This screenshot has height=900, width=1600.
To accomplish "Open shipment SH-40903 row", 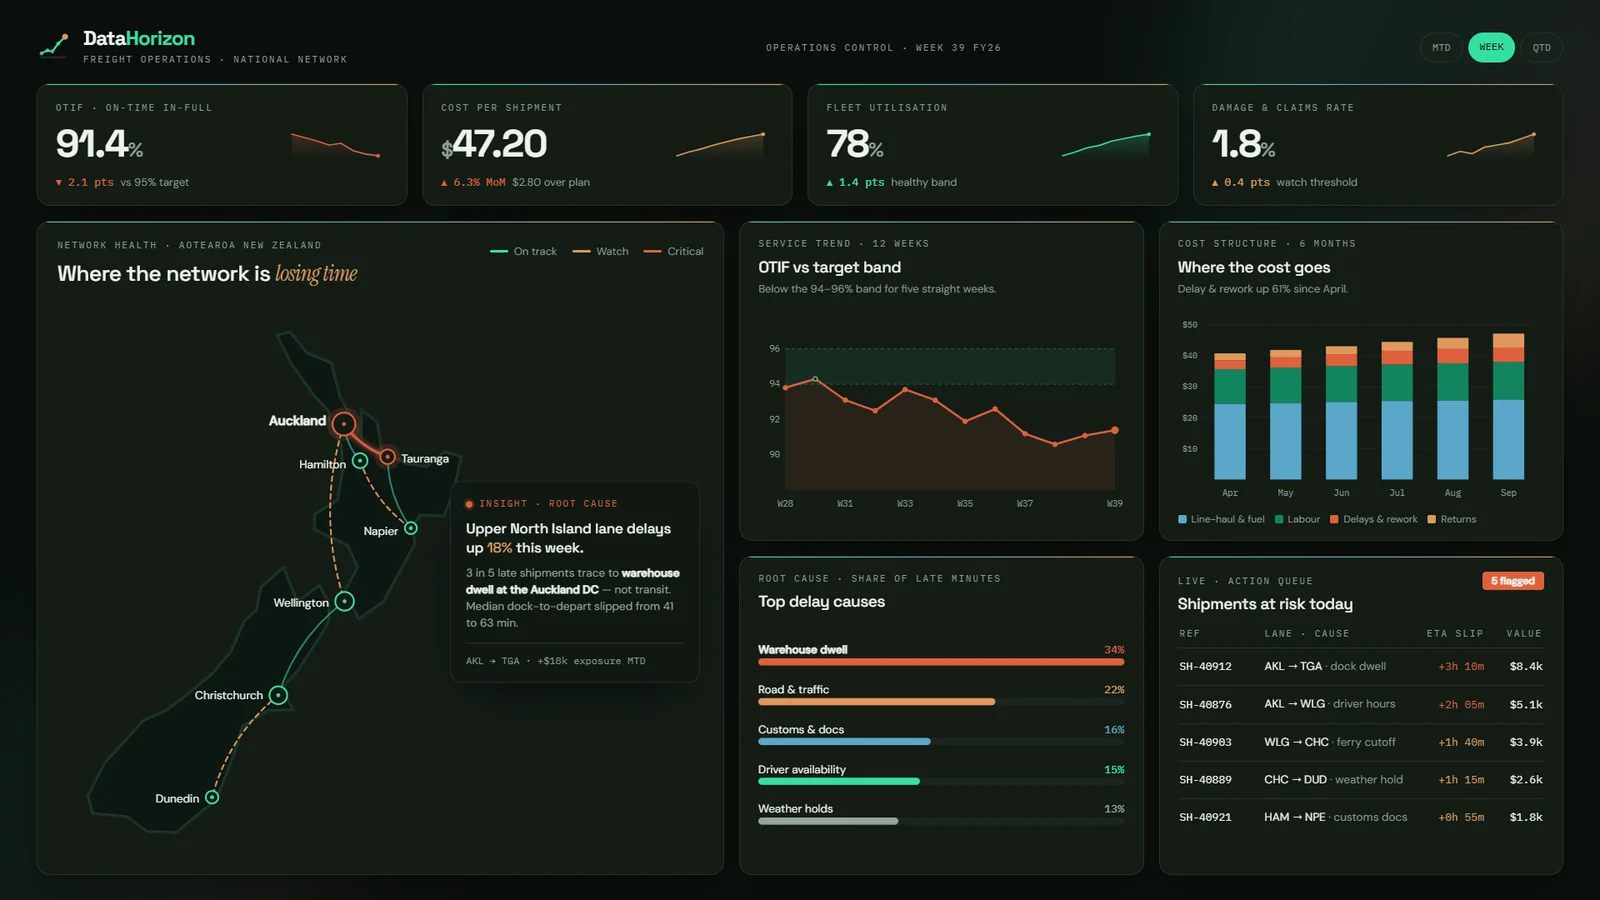I will 1360,742.
